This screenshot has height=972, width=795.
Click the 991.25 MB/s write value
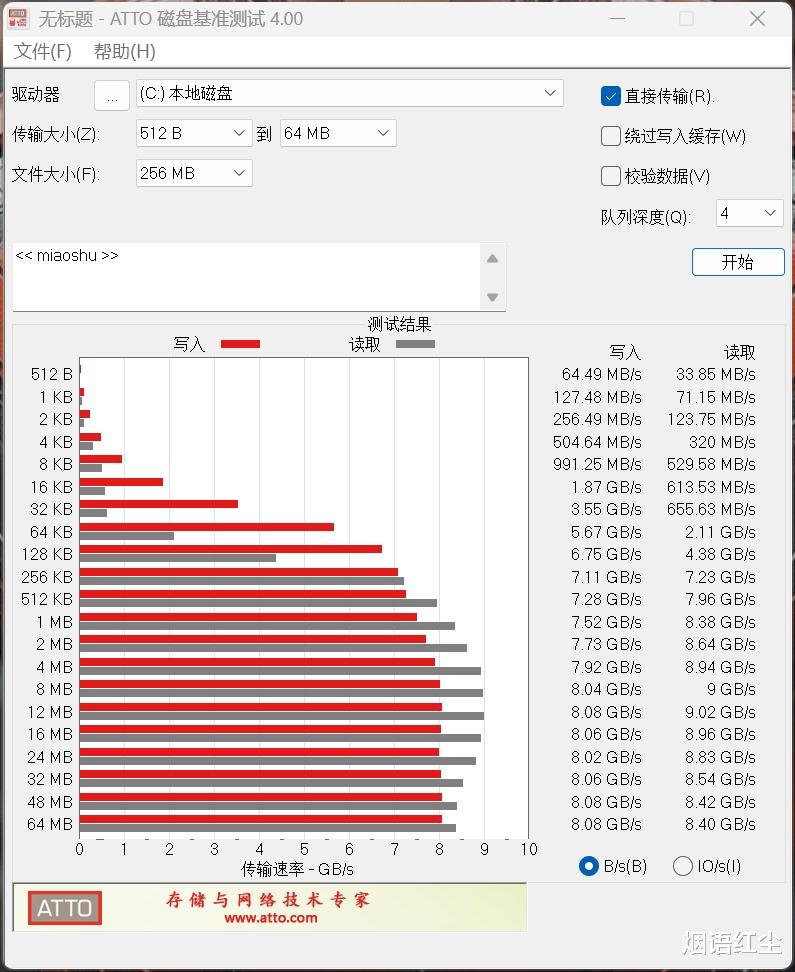597,464
